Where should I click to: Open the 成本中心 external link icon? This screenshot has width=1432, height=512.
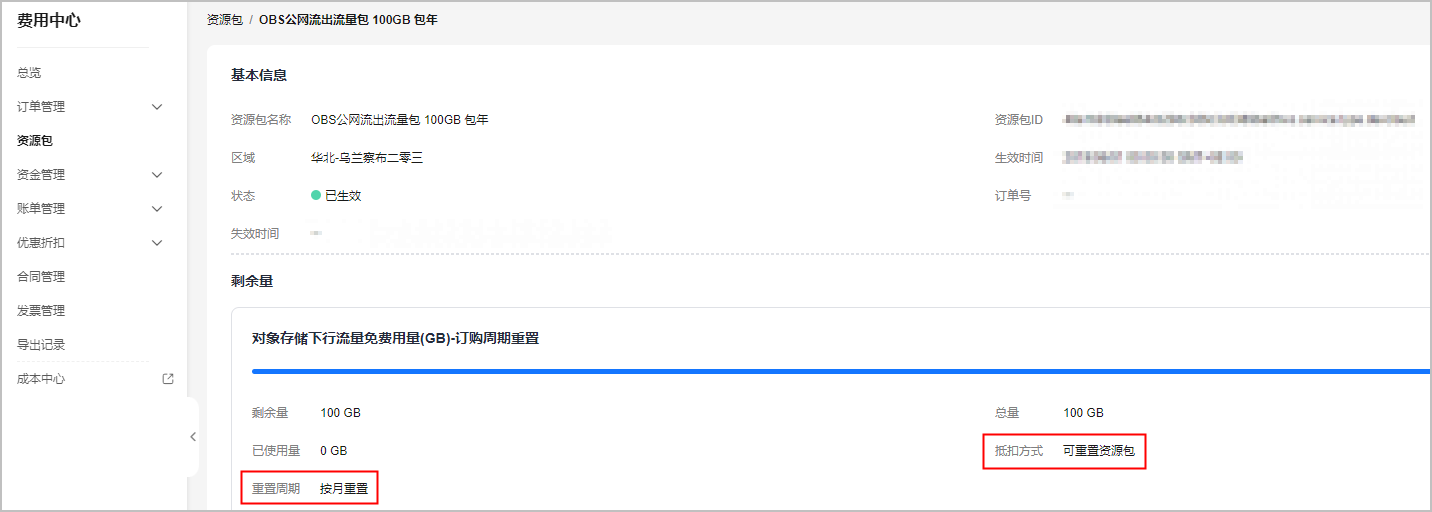168,379
